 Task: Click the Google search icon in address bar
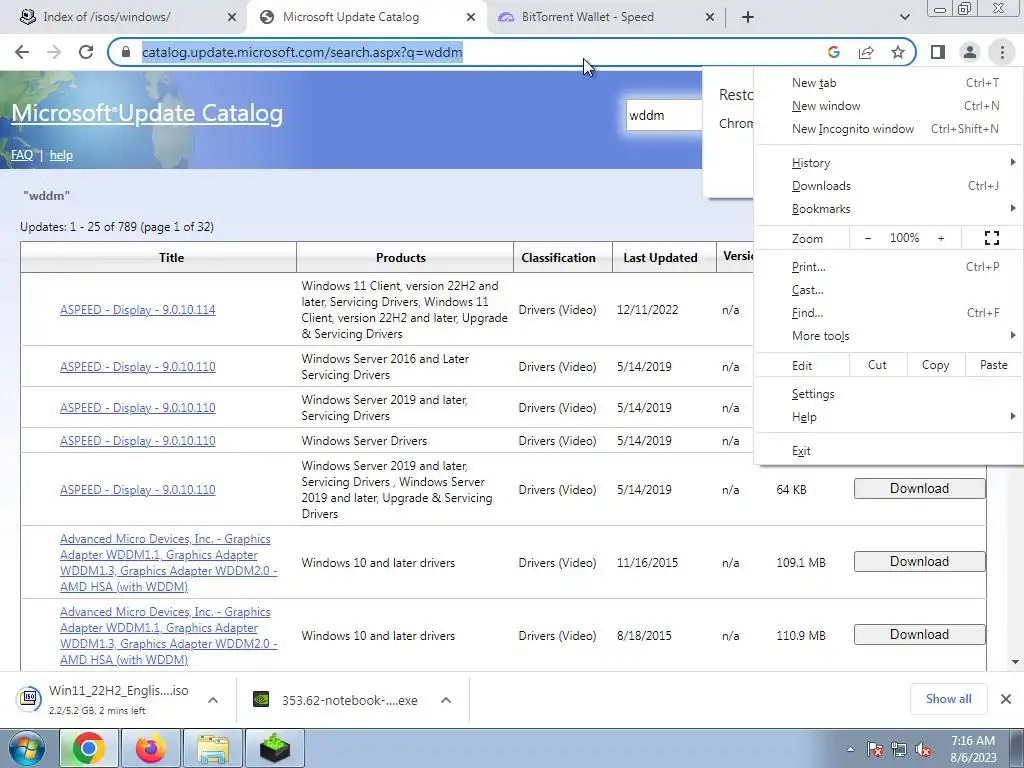click(x=833, y=52)
